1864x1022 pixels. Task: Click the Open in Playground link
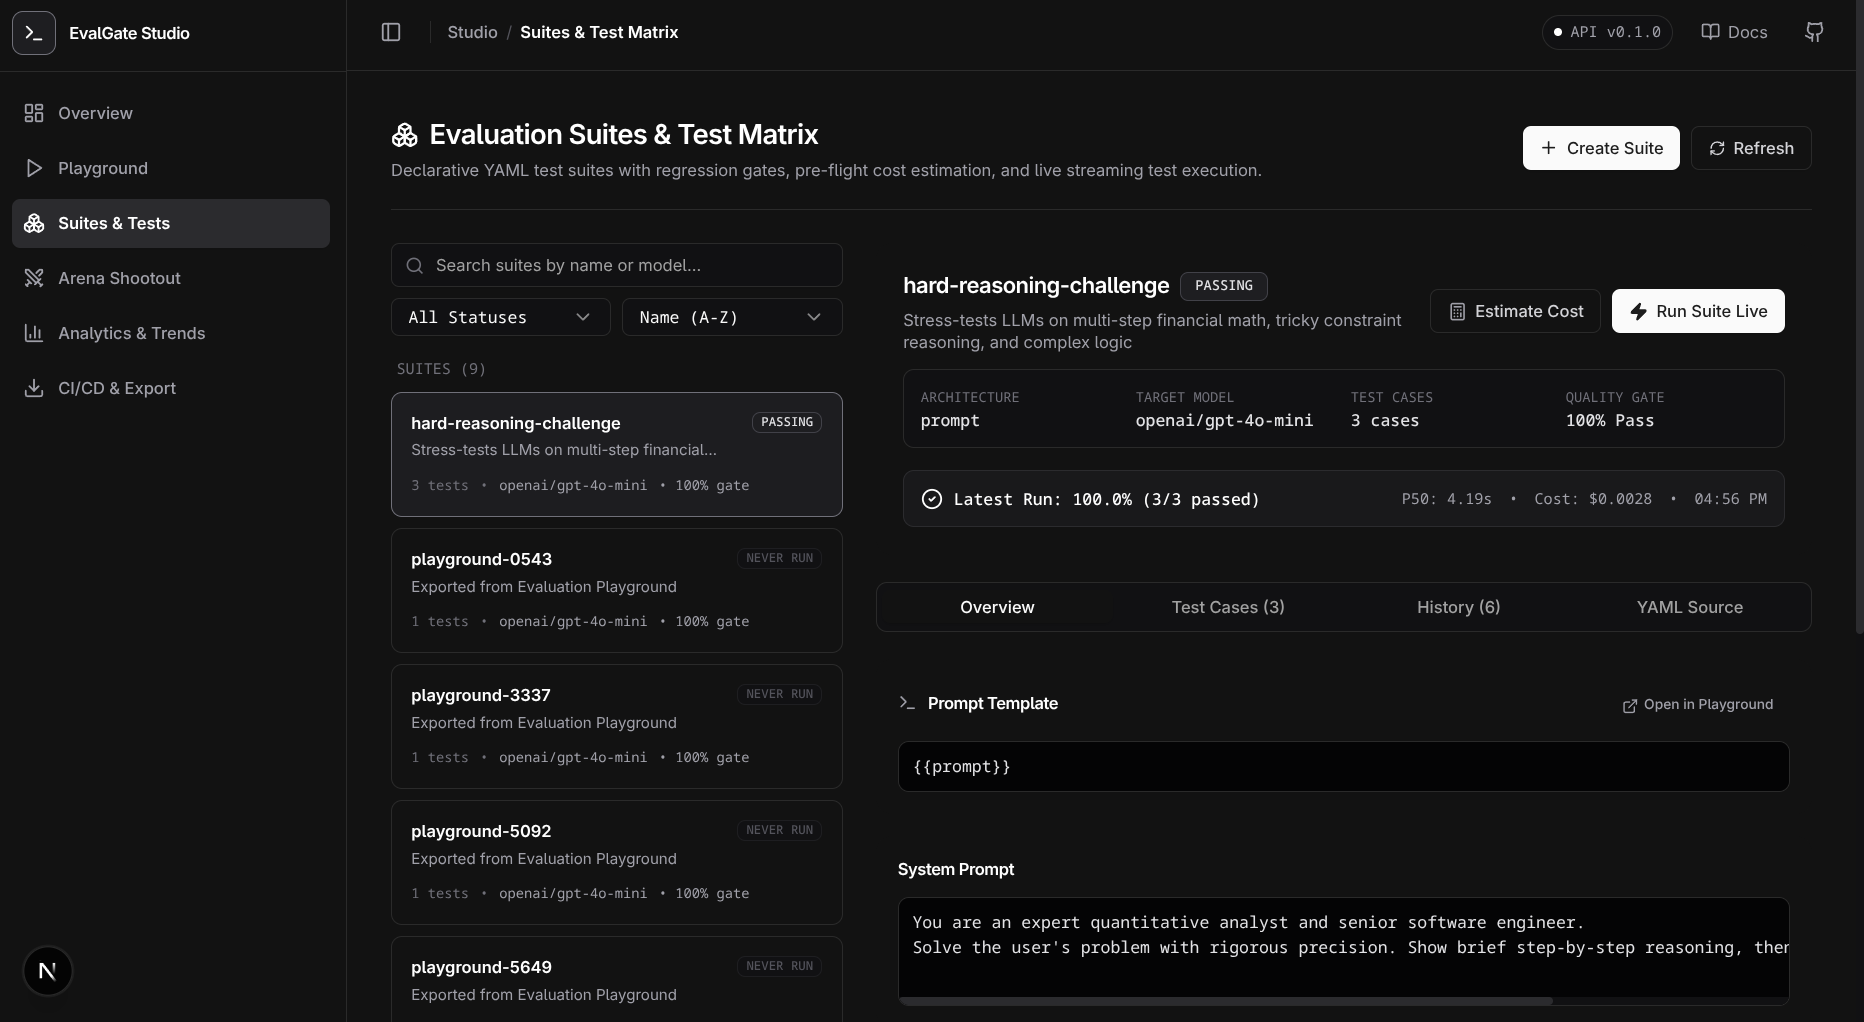click(1697, 705)
